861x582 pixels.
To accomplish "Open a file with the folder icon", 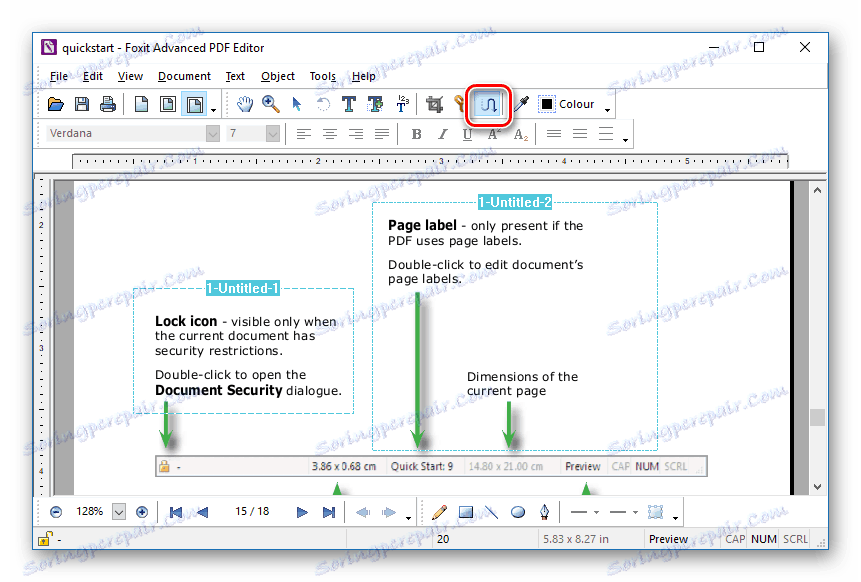I will coord(55,104).
